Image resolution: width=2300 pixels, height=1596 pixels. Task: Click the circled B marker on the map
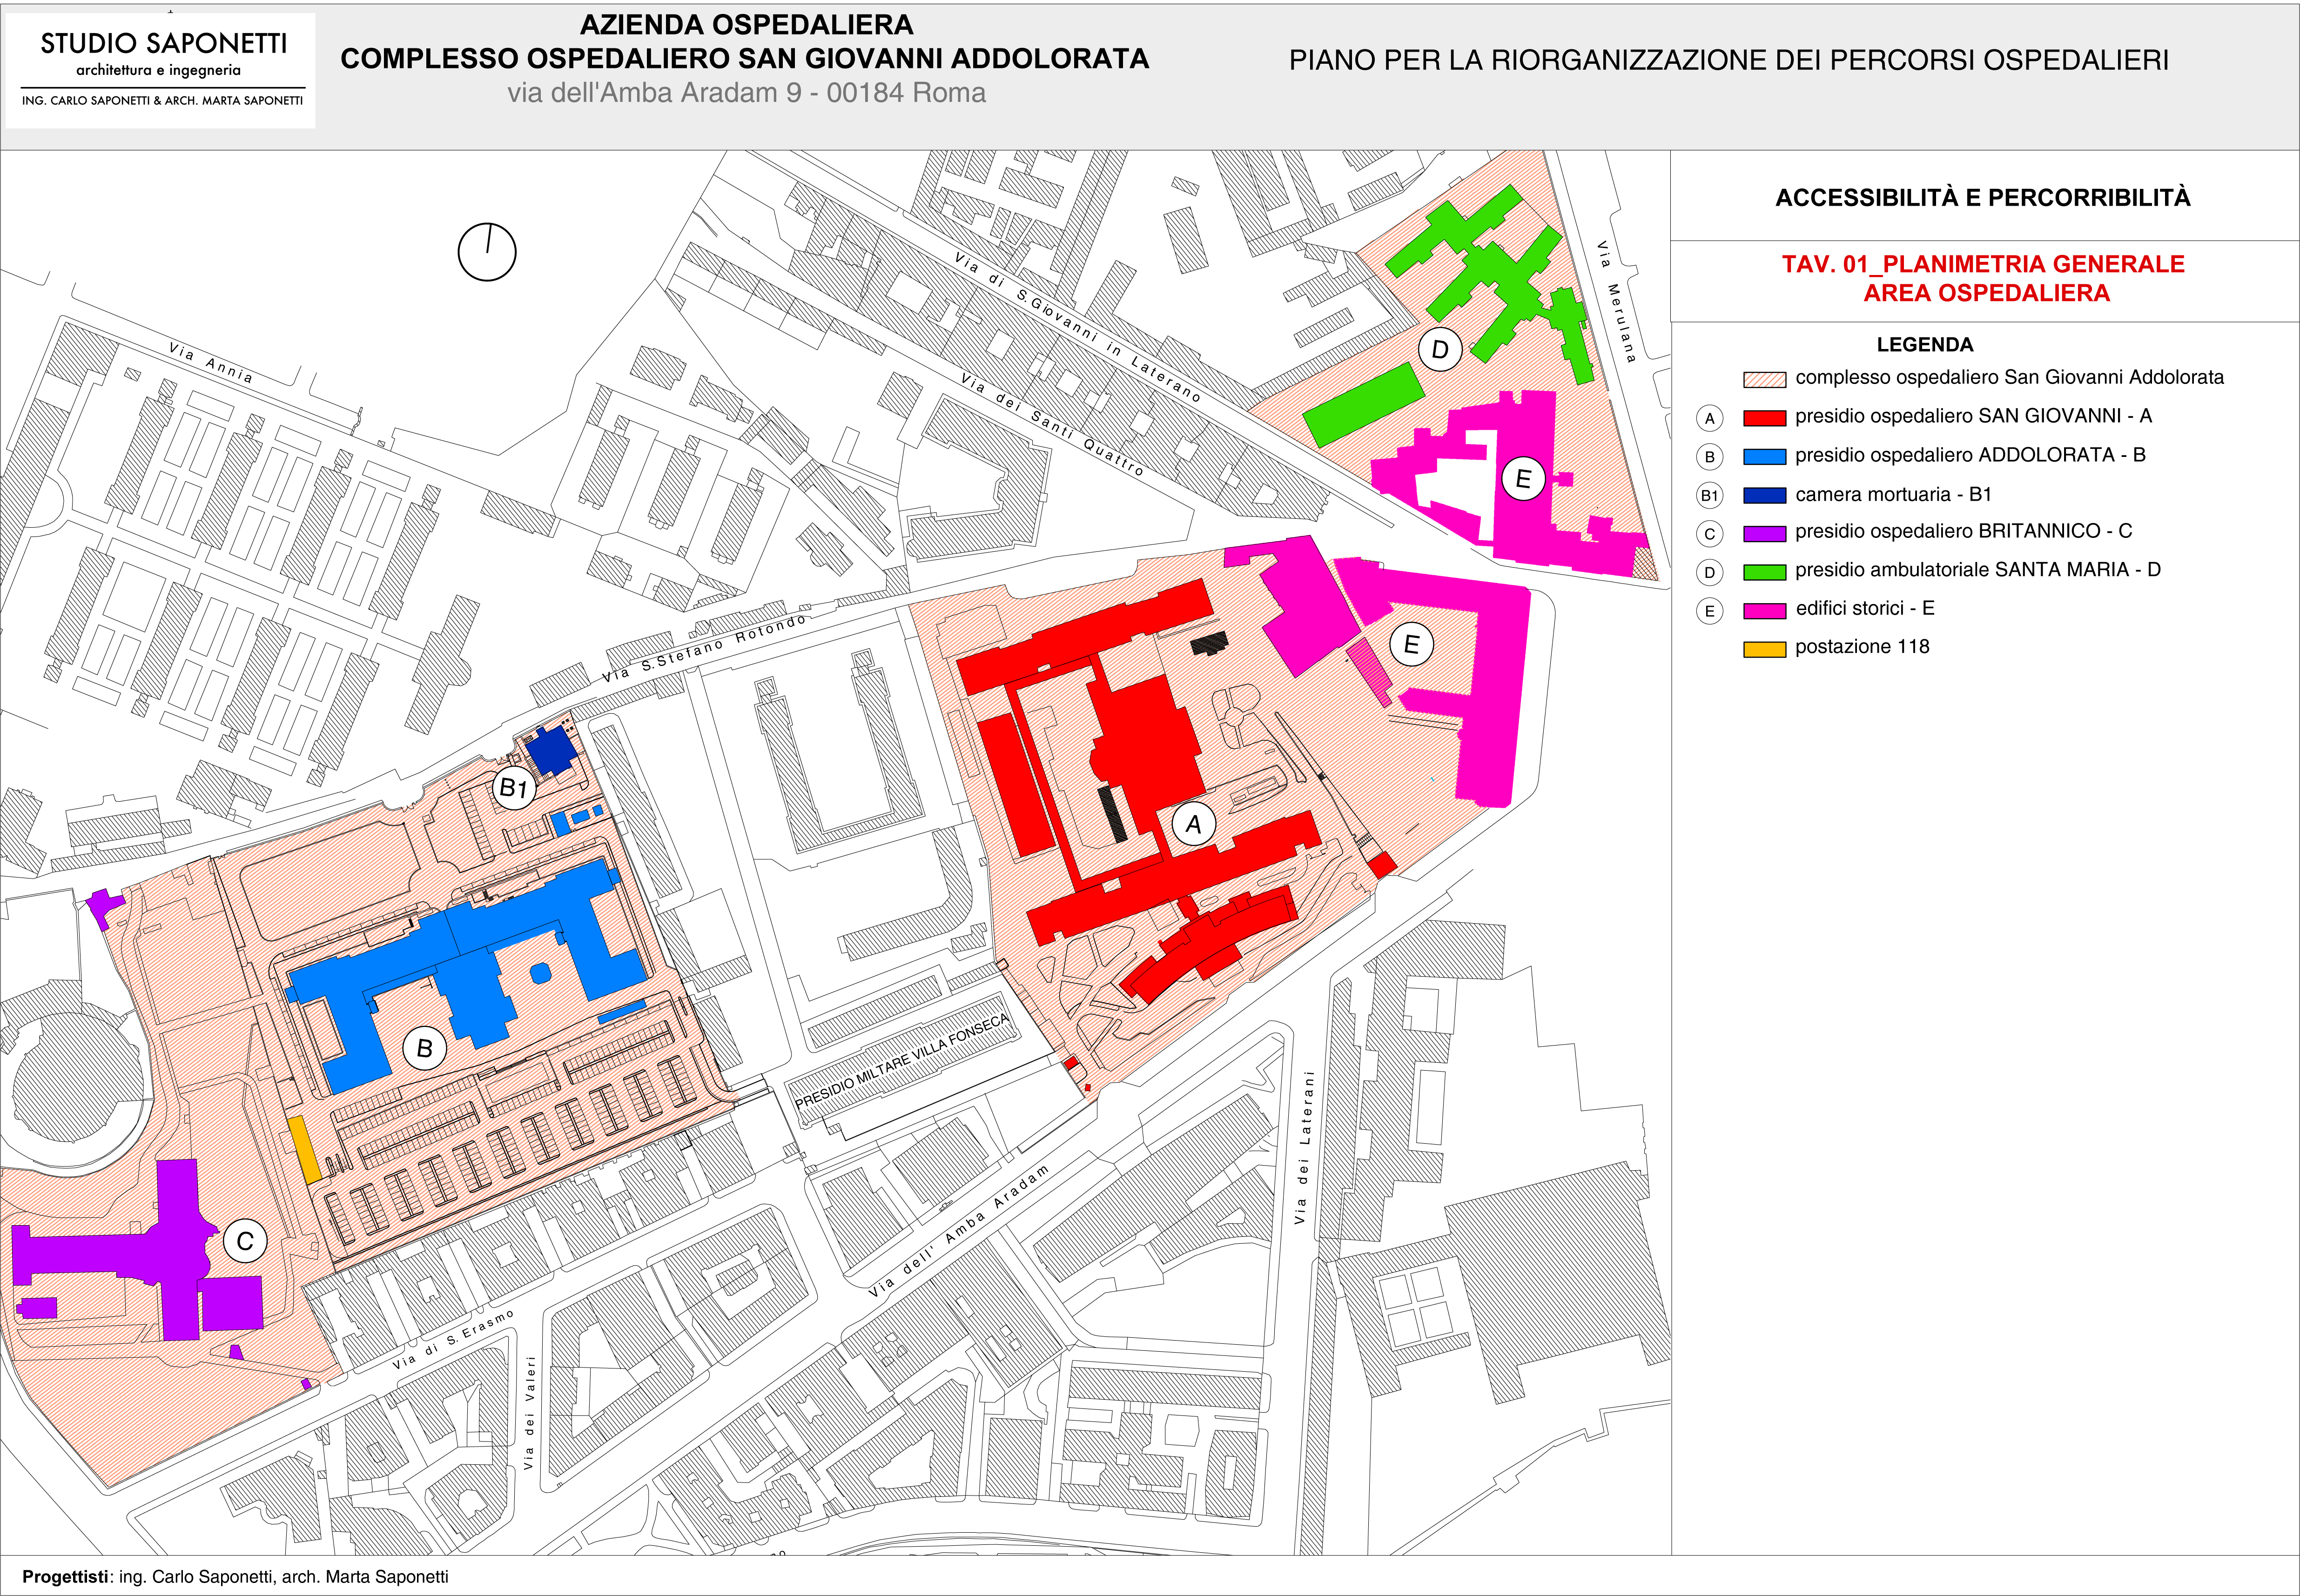[425, 1048]
